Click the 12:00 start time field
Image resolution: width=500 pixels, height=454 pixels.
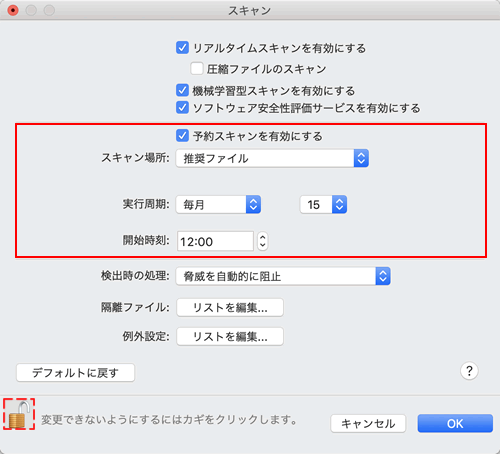tap(215, 241)
